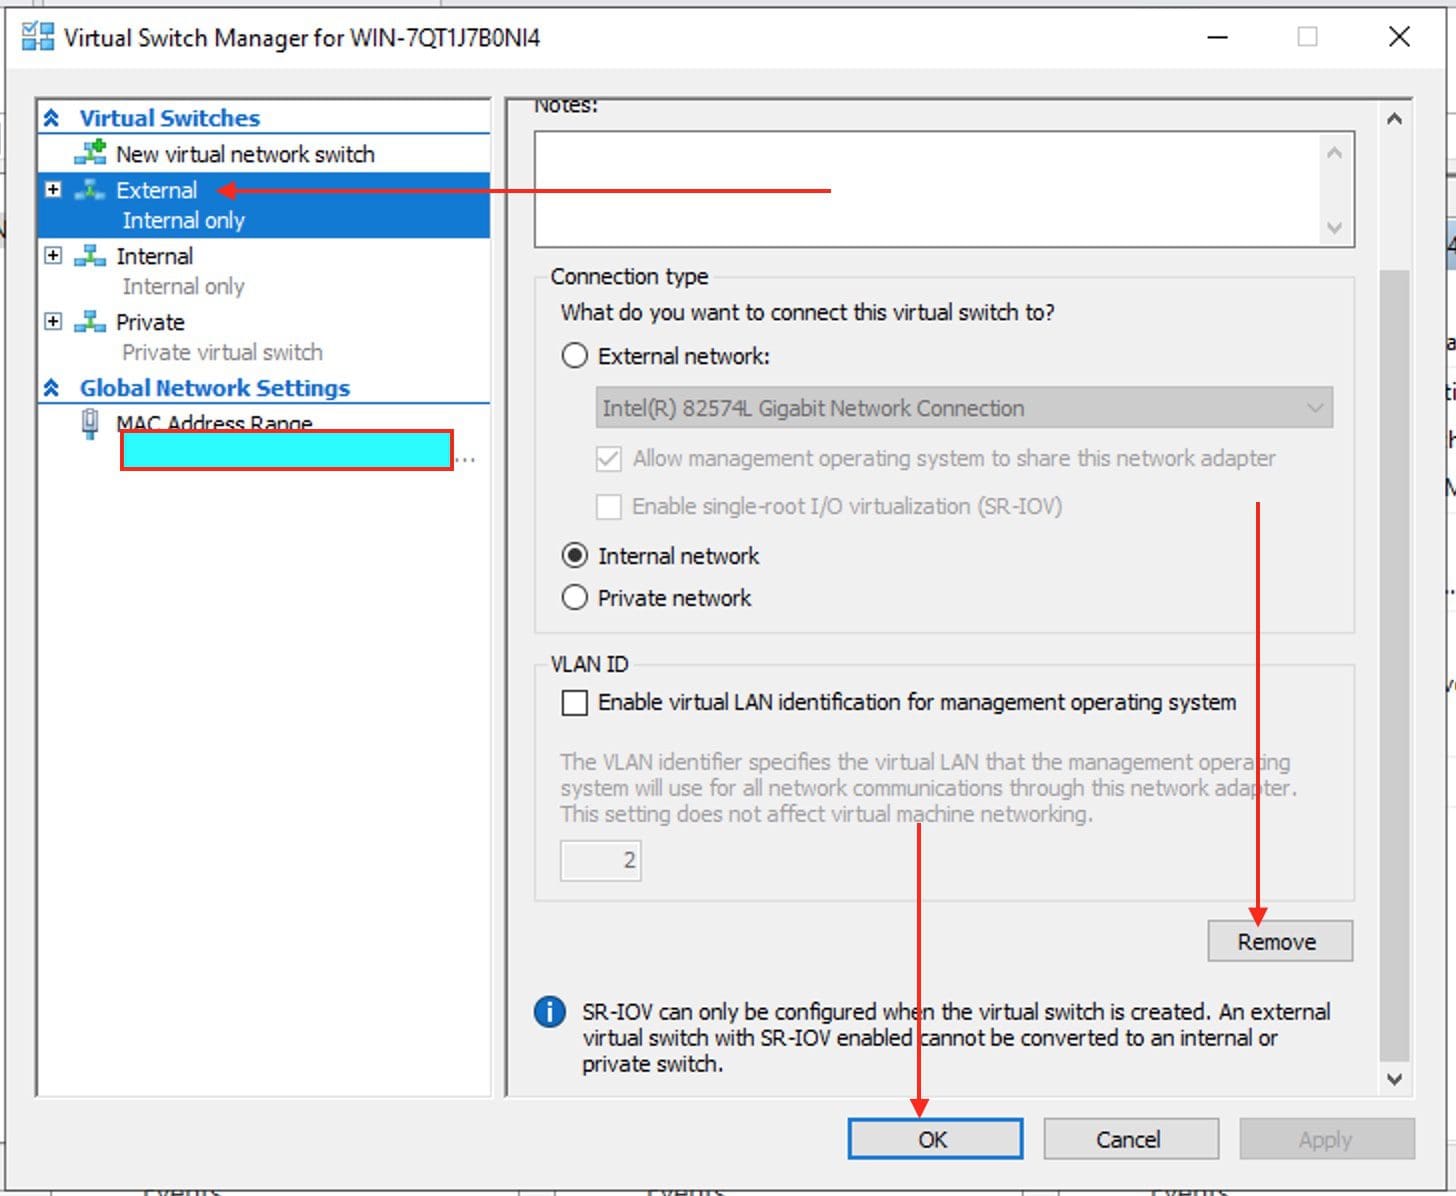
Task: Collapse the Virtual Switches section chevron
Action: pyautogui.click(x=52, y=118)
